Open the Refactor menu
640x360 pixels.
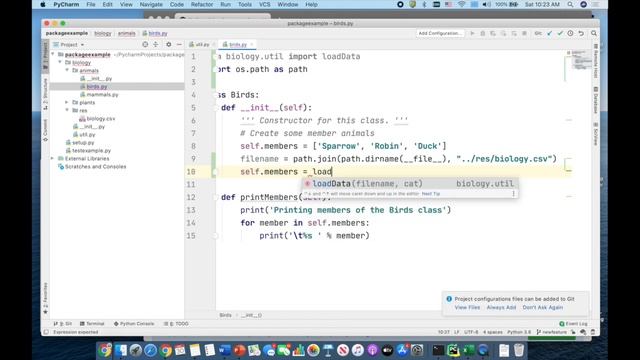tap(202, 4)
